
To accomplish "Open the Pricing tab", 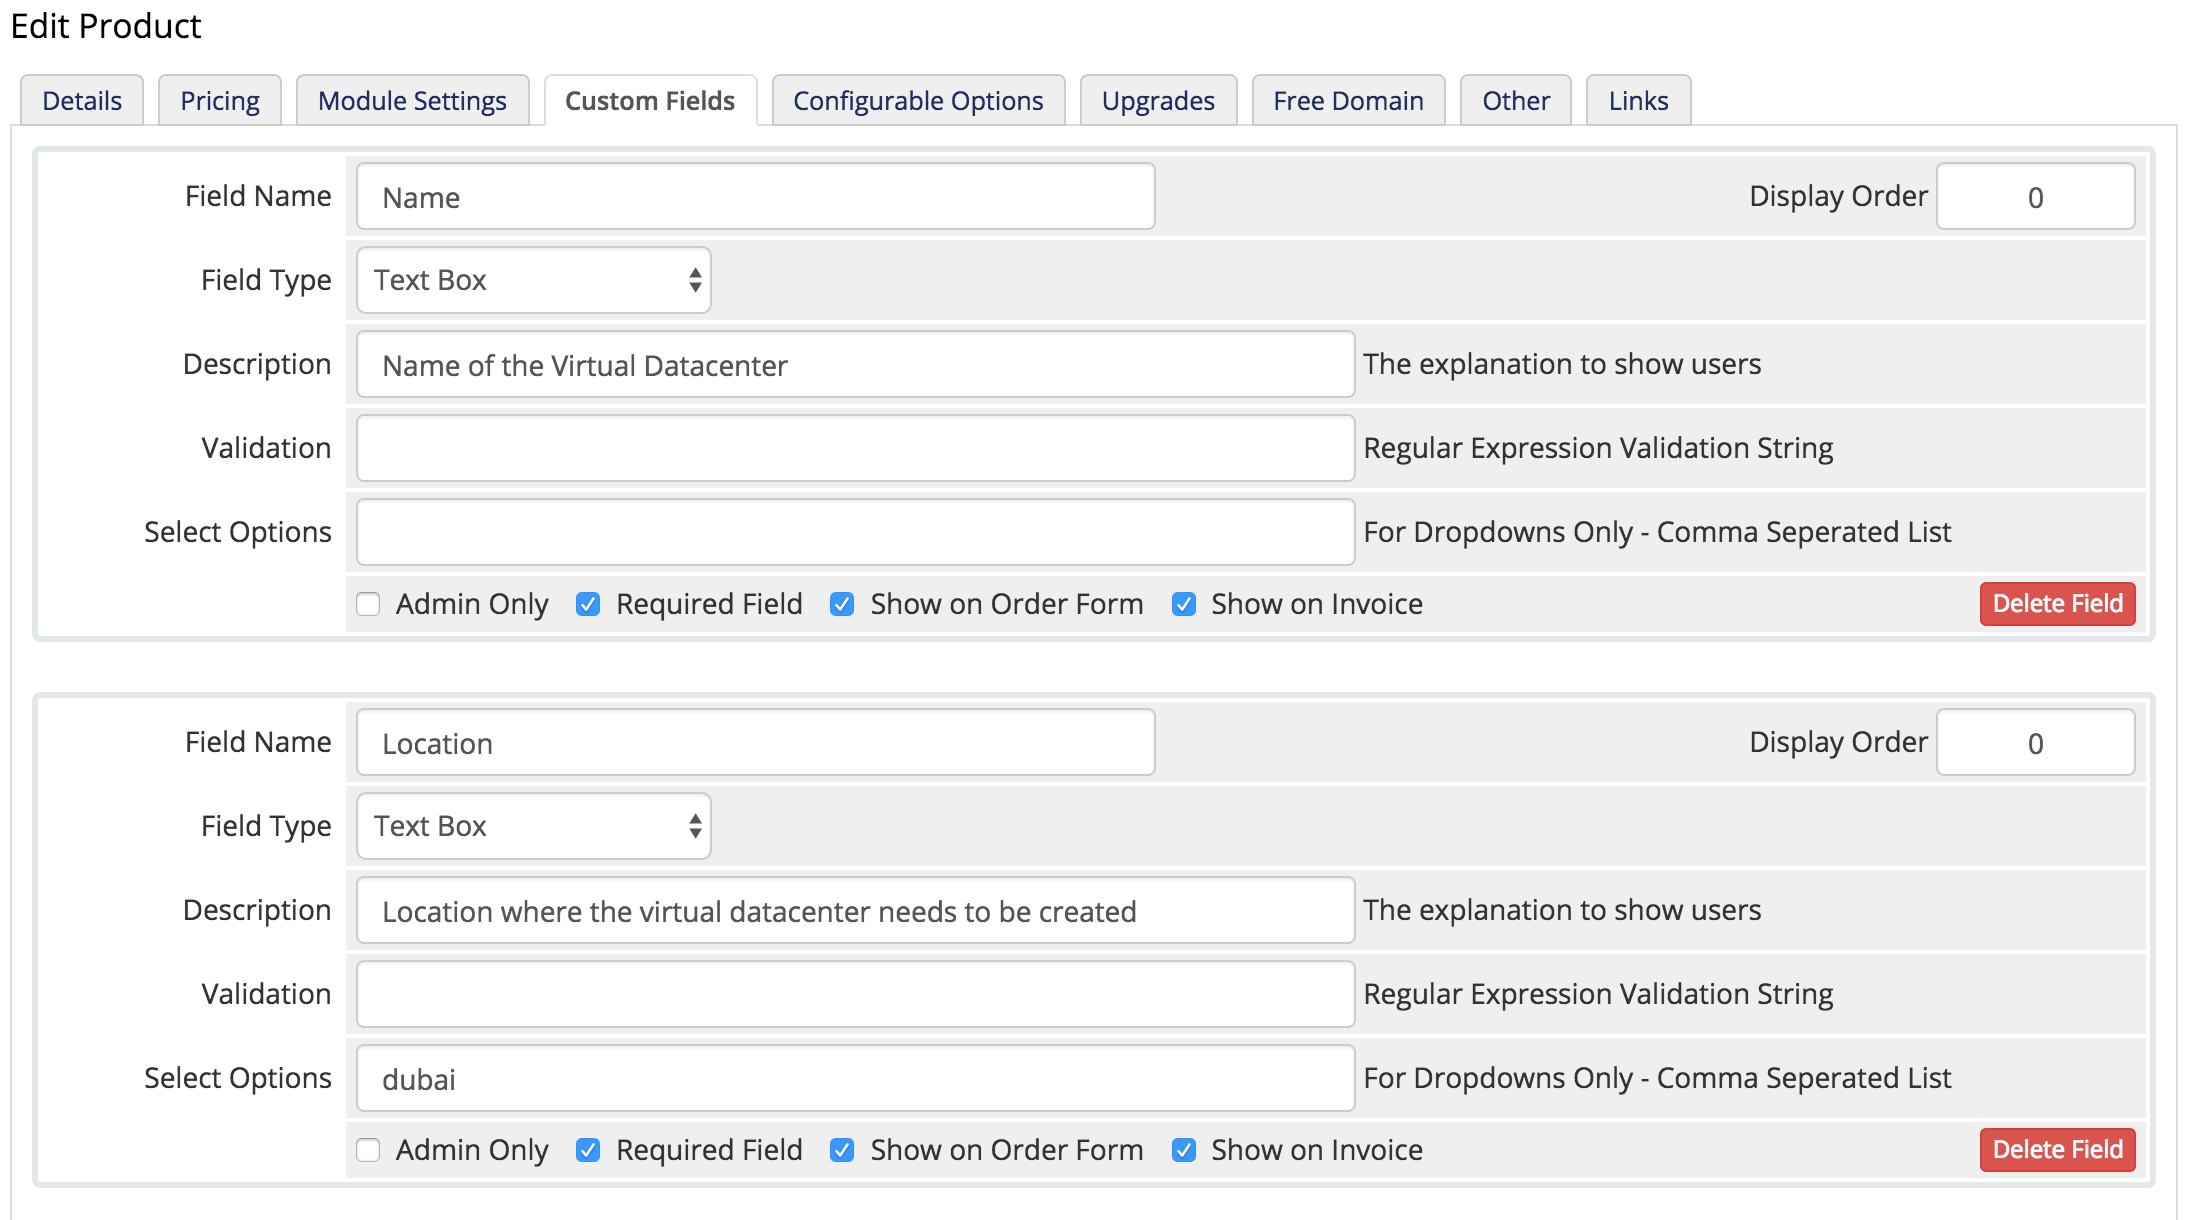I will [219, 101].
